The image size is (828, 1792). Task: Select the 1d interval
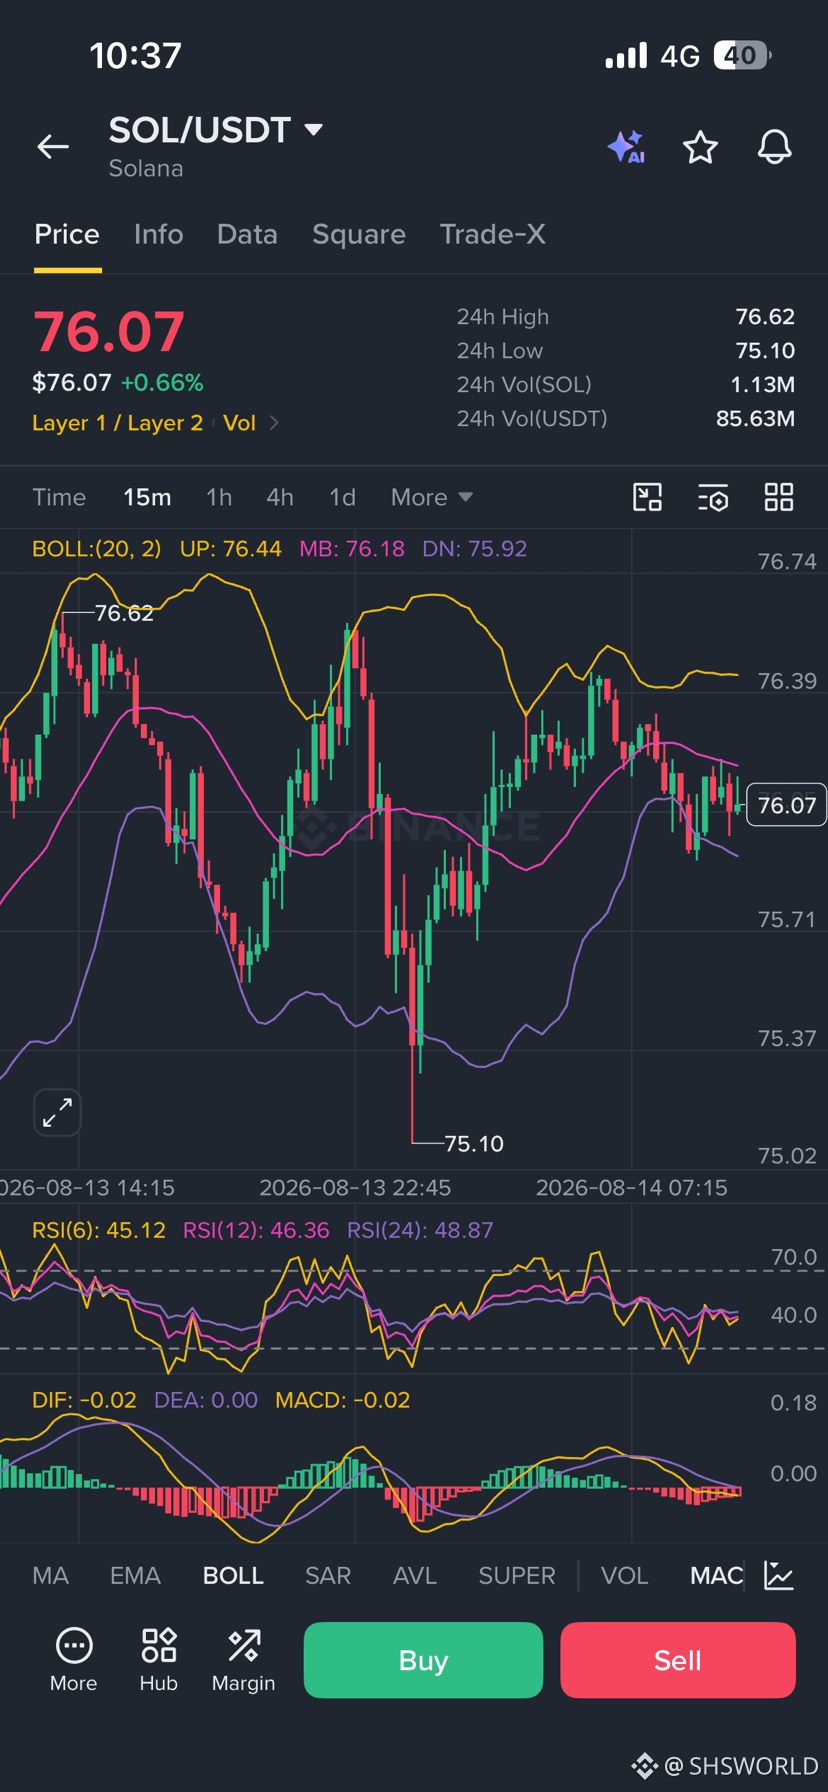[x=342, y=497]
